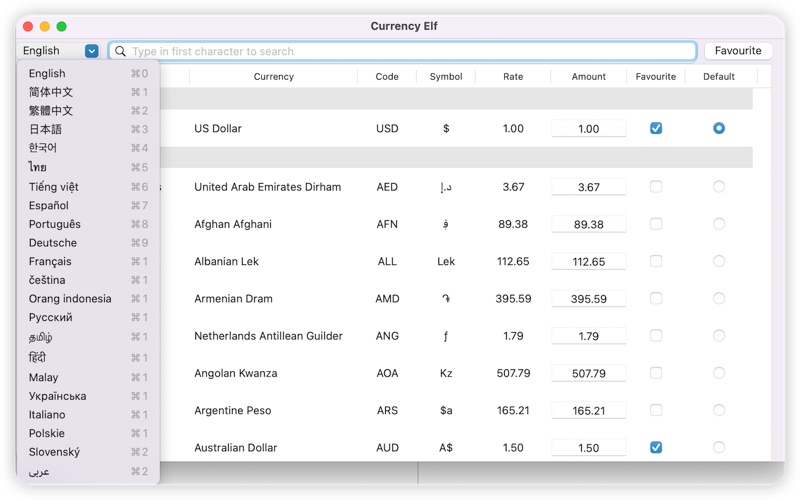Image resolution: width=800 pixels, height=500 pixels.
Task: Click the Rate column header
Action: click(512, 76)
